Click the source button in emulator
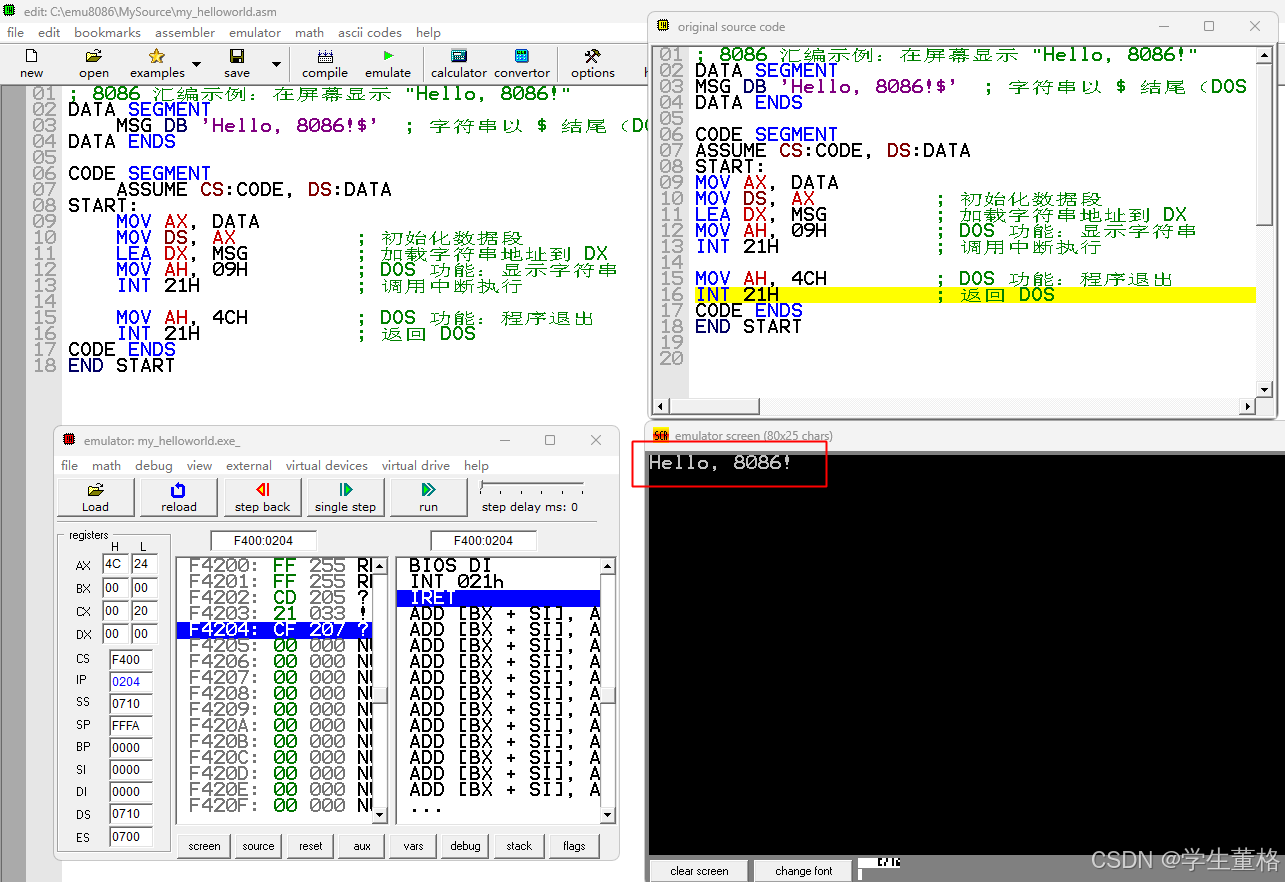Image resolution: width=1285 pixels, height=882 pixels. tap(258, 846)
